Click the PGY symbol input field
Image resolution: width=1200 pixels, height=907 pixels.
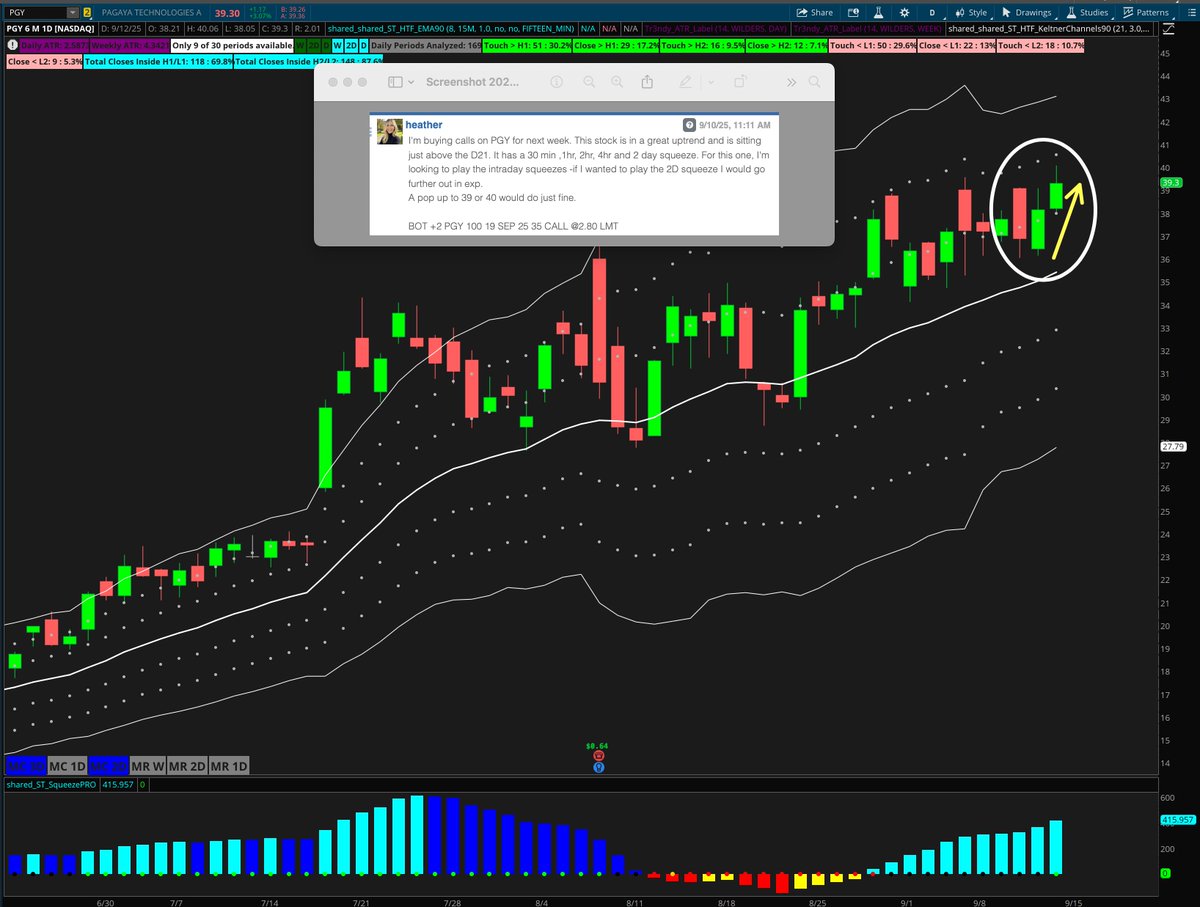36,12
